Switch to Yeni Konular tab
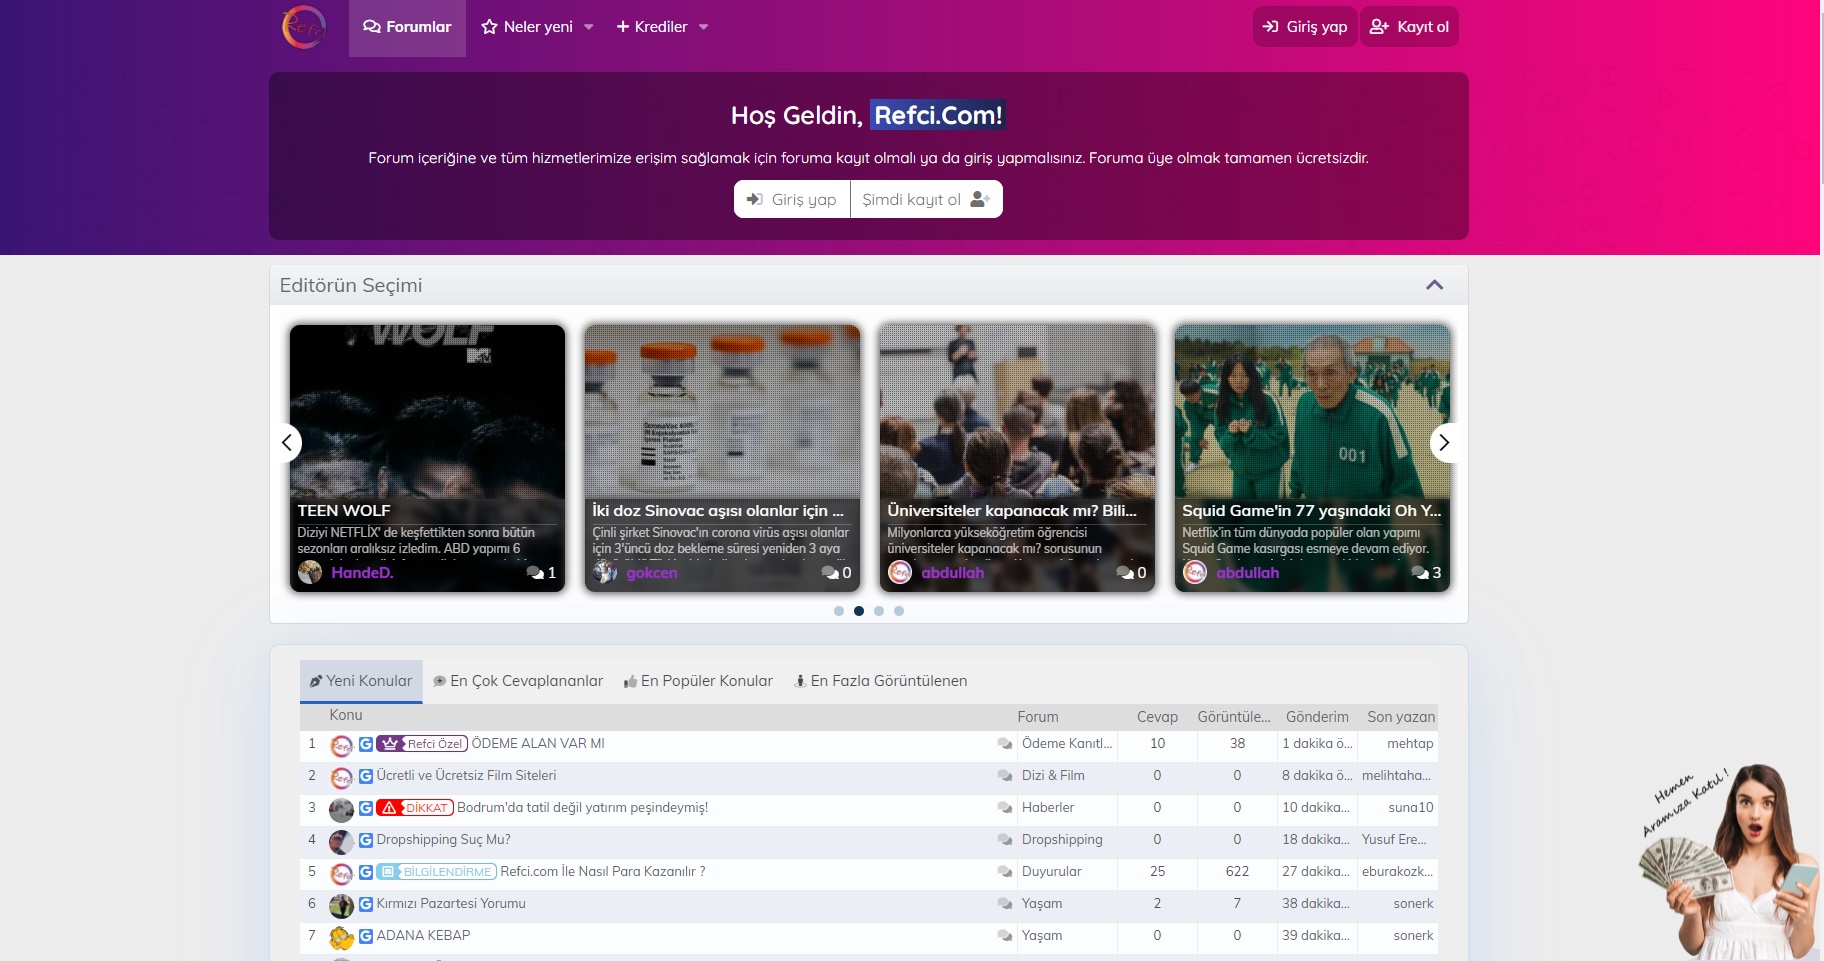1824x961 pixels. click(361, 681)
